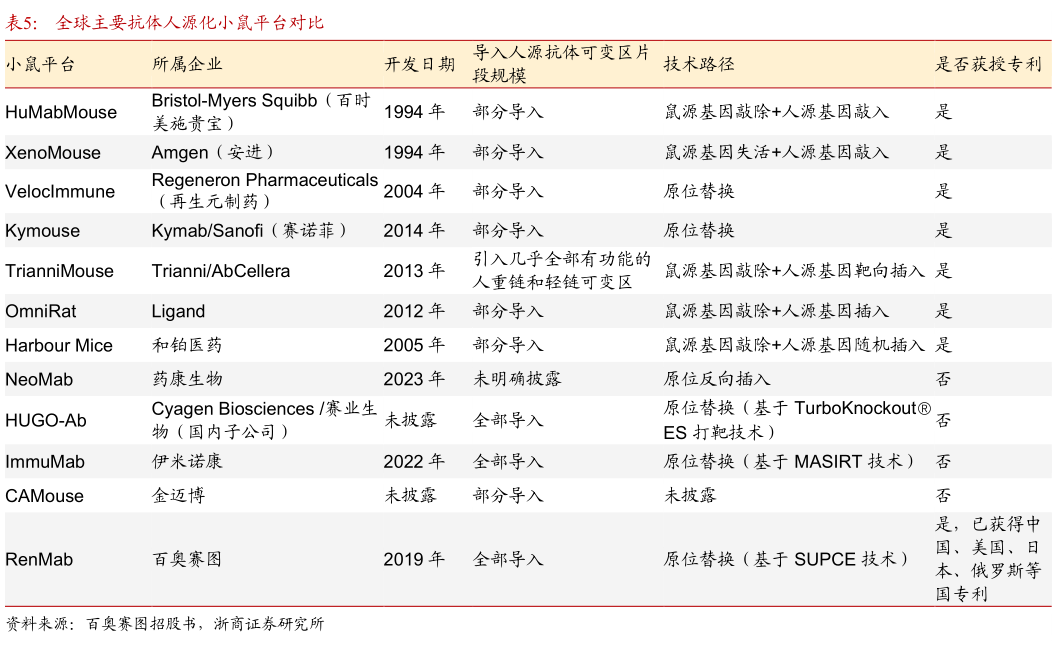Screen dimensions: 1057x646
Task: Click the Trianni/AbCellera company cell
Action: tap(220, 271)
